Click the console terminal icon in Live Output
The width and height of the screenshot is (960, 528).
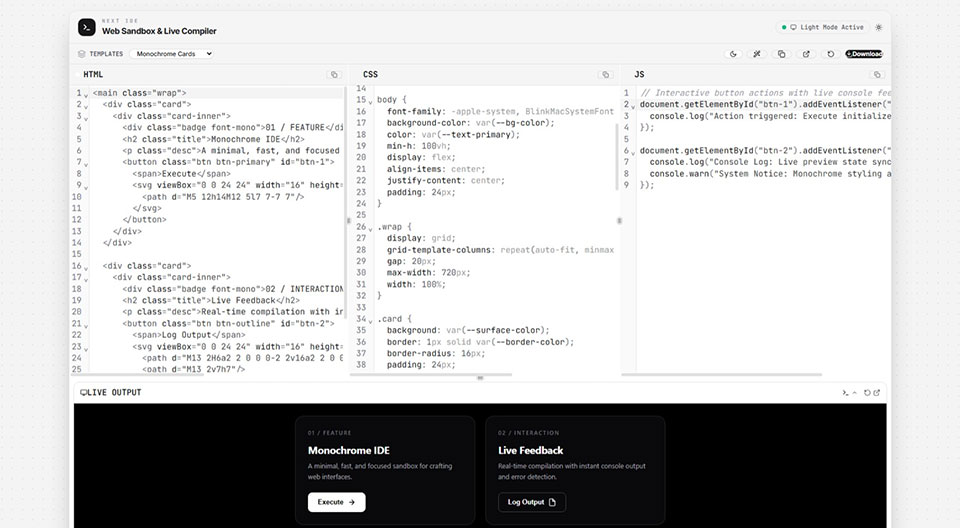[845, 393]
